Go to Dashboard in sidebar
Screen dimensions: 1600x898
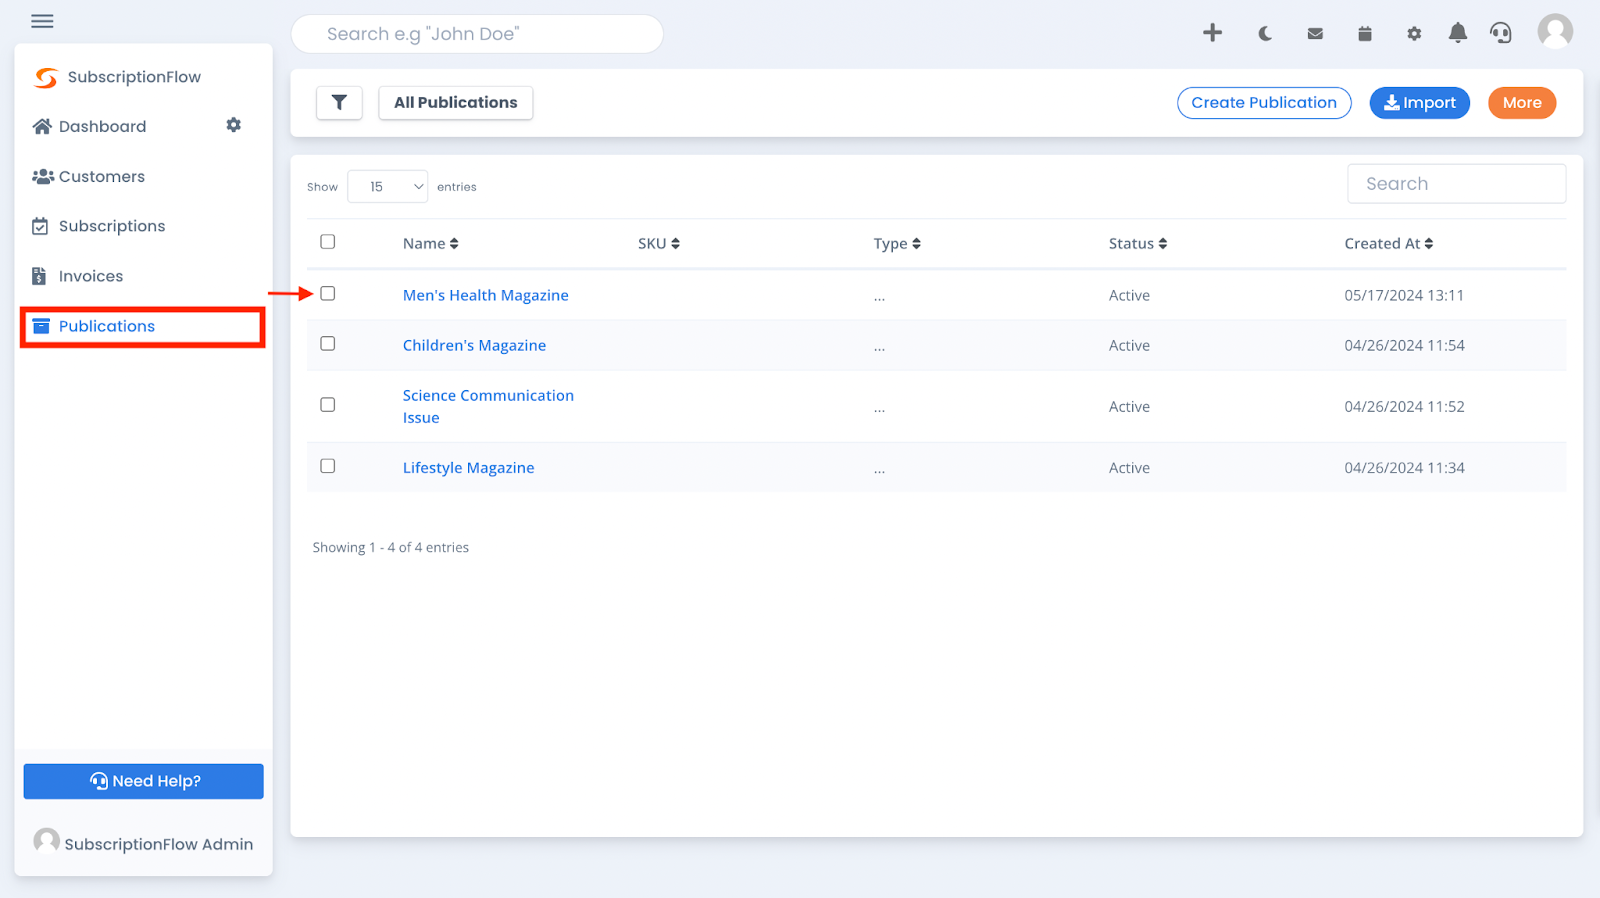click(102, 126)
